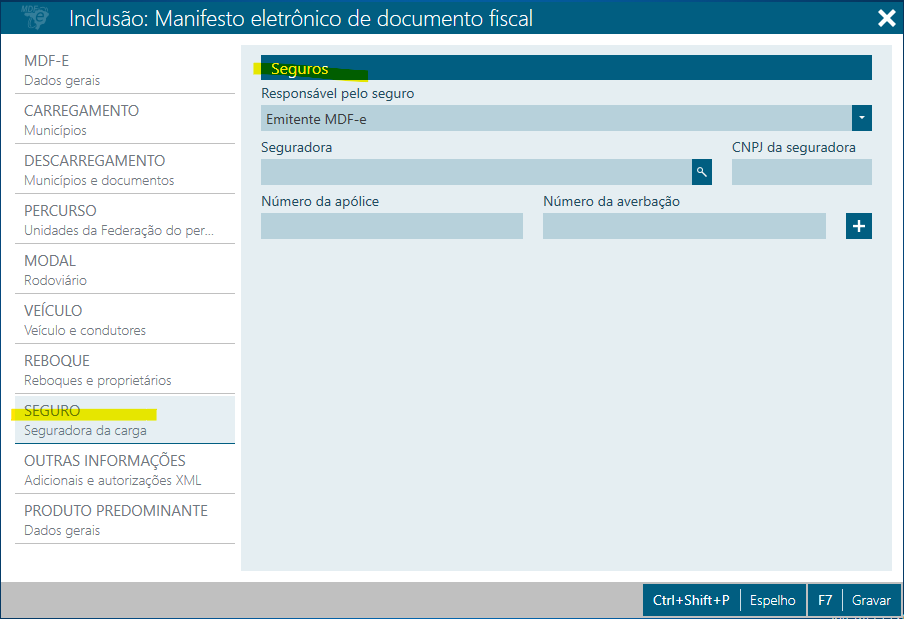Screen dimensions: 904x619
Task: Select the SEGURO Seguradora da carga section
Action: click(x=125, y=420)
